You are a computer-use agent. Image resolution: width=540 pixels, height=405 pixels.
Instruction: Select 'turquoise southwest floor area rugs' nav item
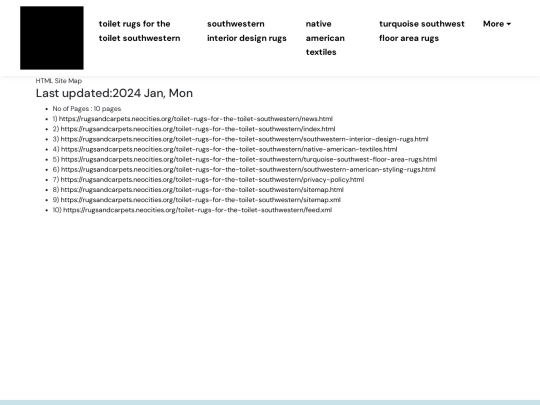pos(422,31)
